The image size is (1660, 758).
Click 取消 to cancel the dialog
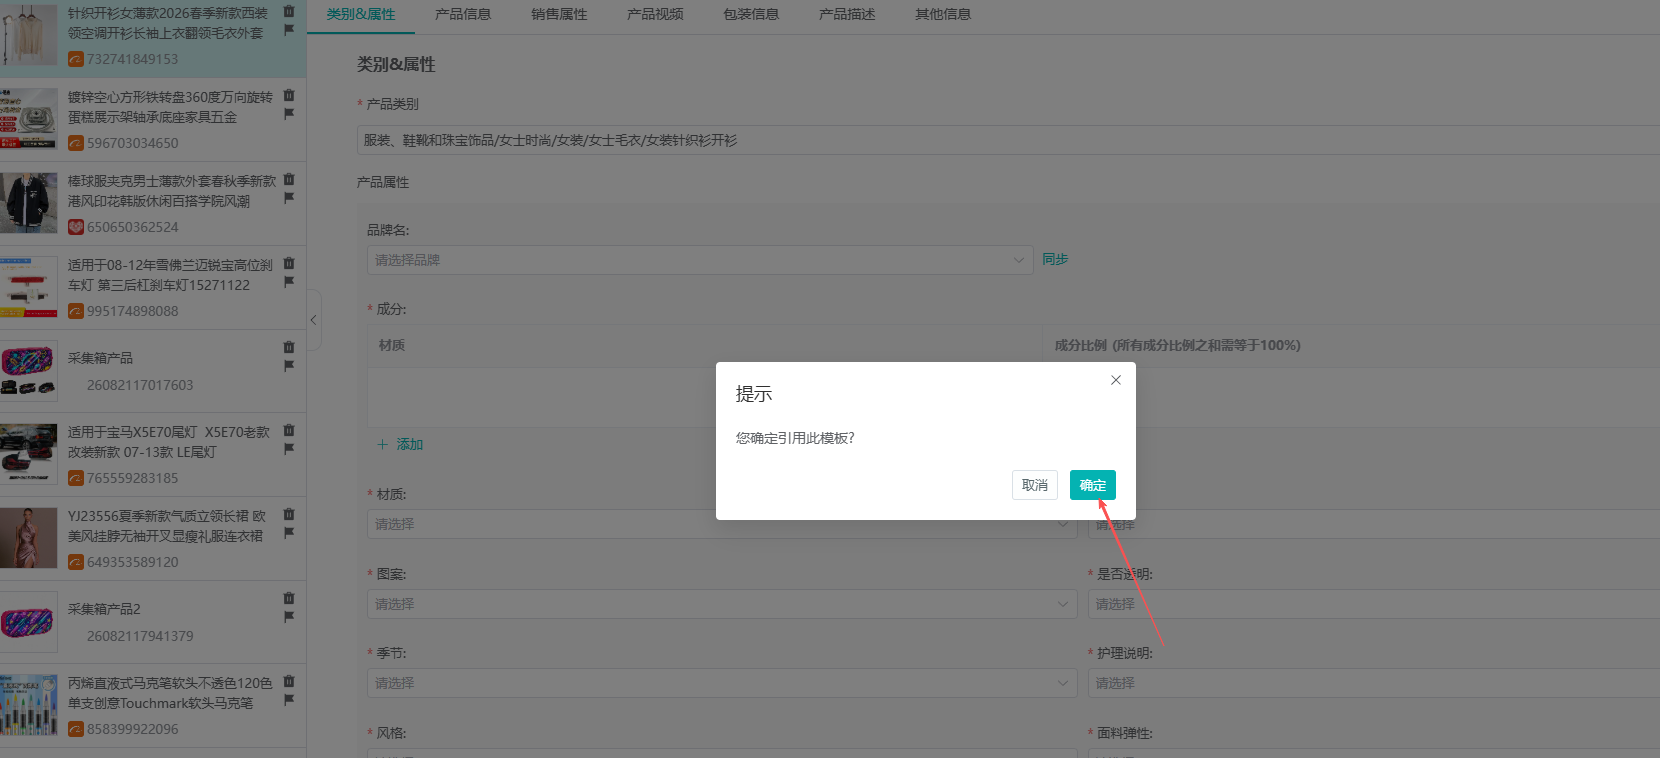tap(1035, 485)
